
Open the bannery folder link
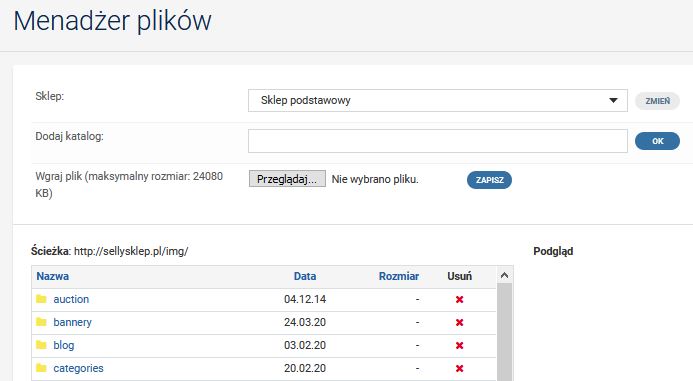pyautogui.click(x=72, y=322)
